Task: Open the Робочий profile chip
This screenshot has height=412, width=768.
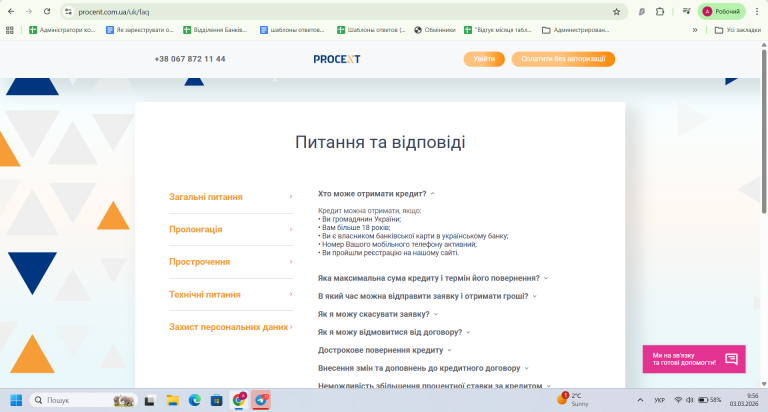Action: point(721,12)
